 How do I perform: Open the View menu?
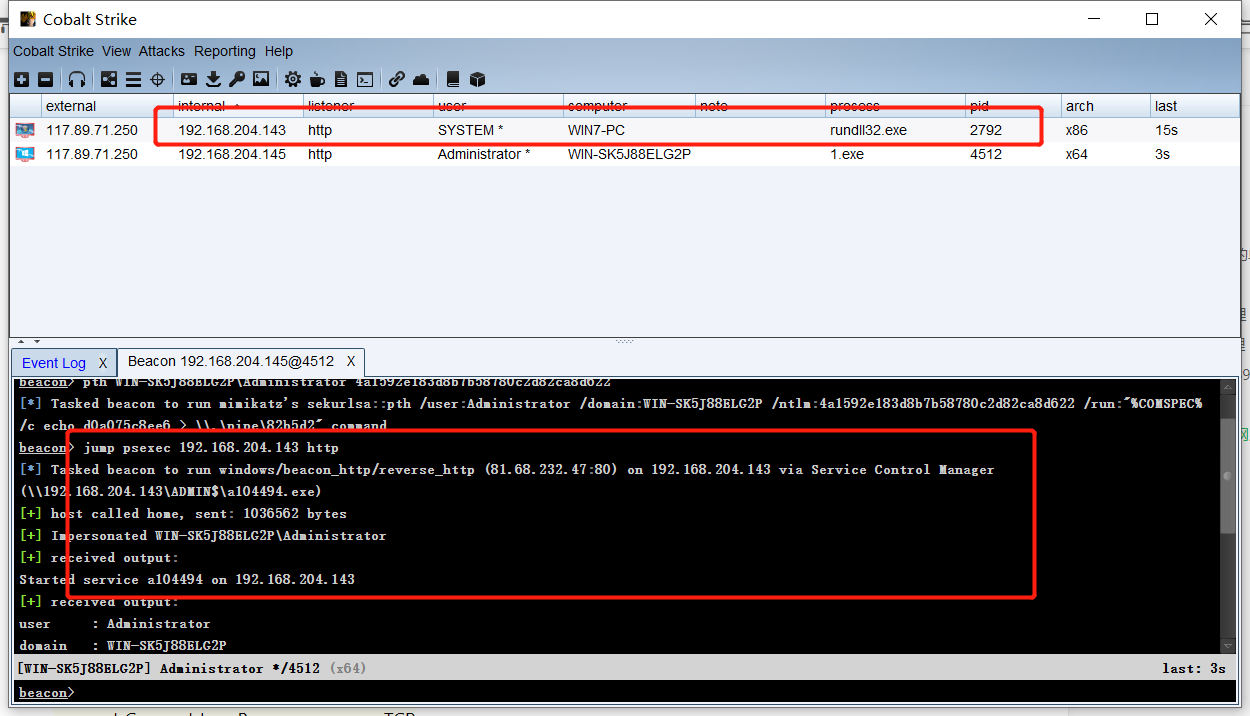point(116,51)
